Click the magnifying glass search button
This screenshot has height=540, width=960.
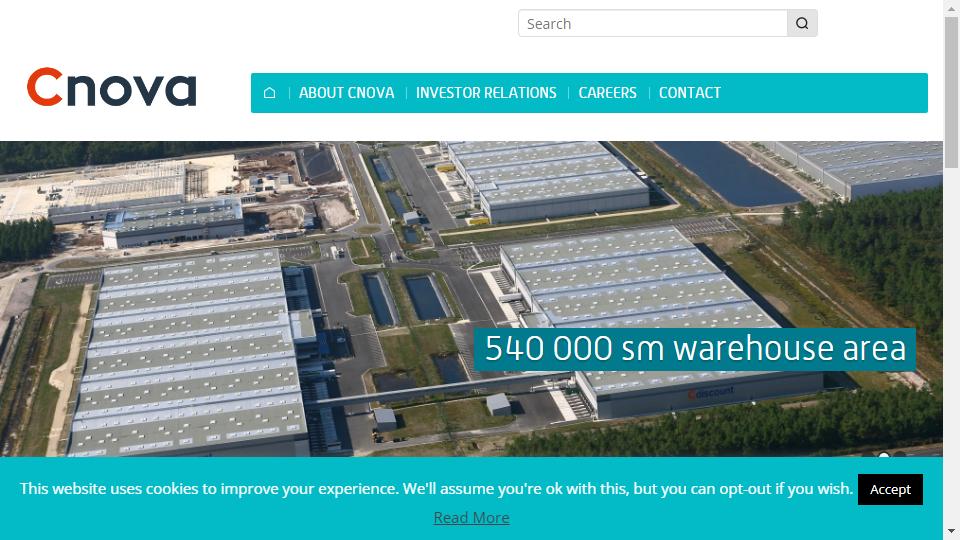(802, 23)
